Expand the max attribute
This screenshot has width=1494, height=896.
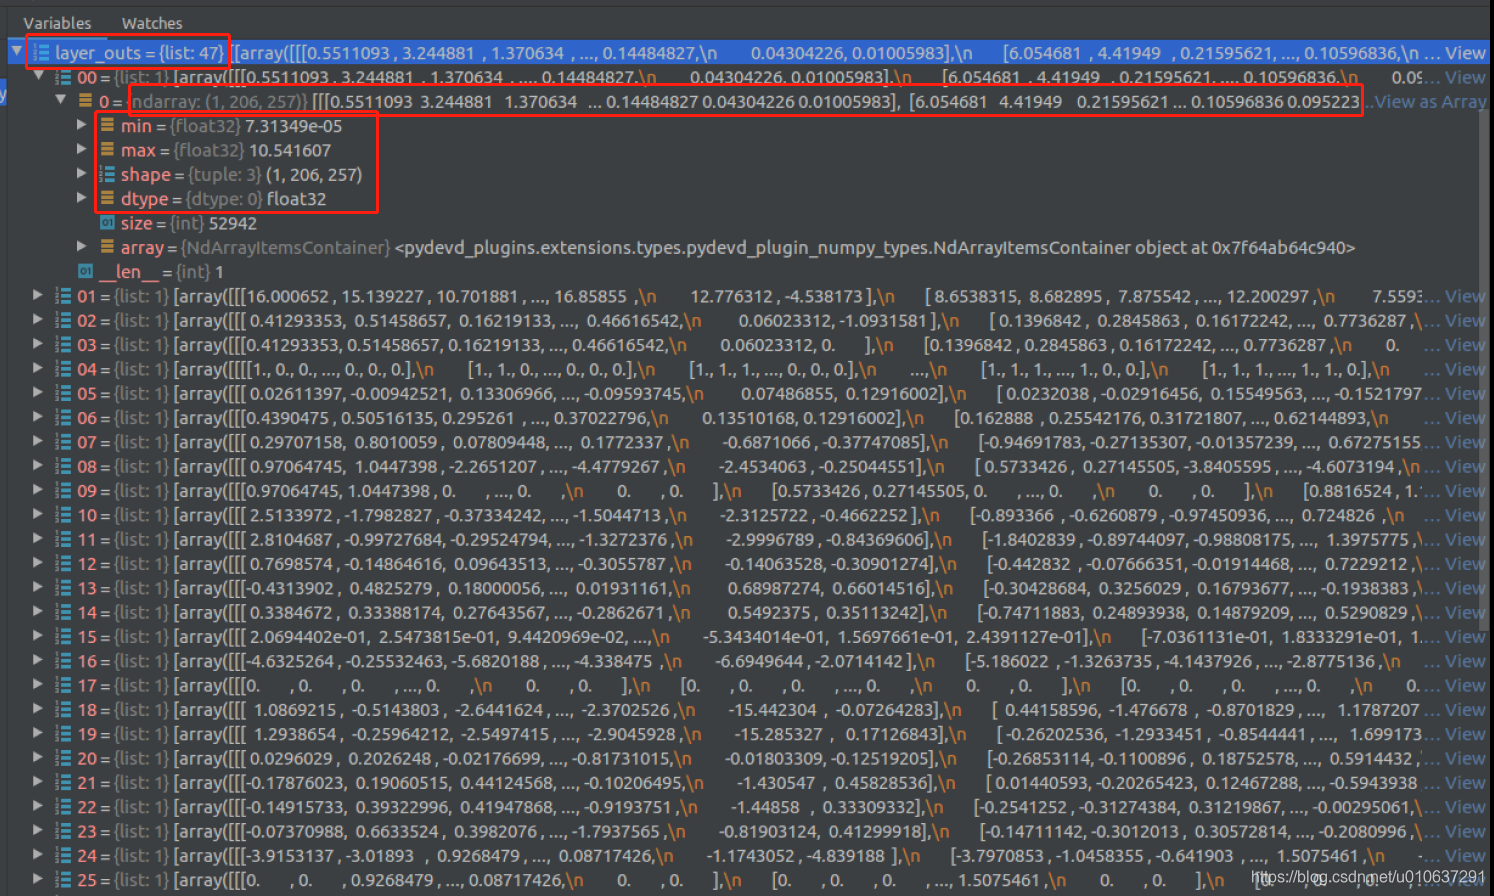pyautogui.click(x=82, y=149)
